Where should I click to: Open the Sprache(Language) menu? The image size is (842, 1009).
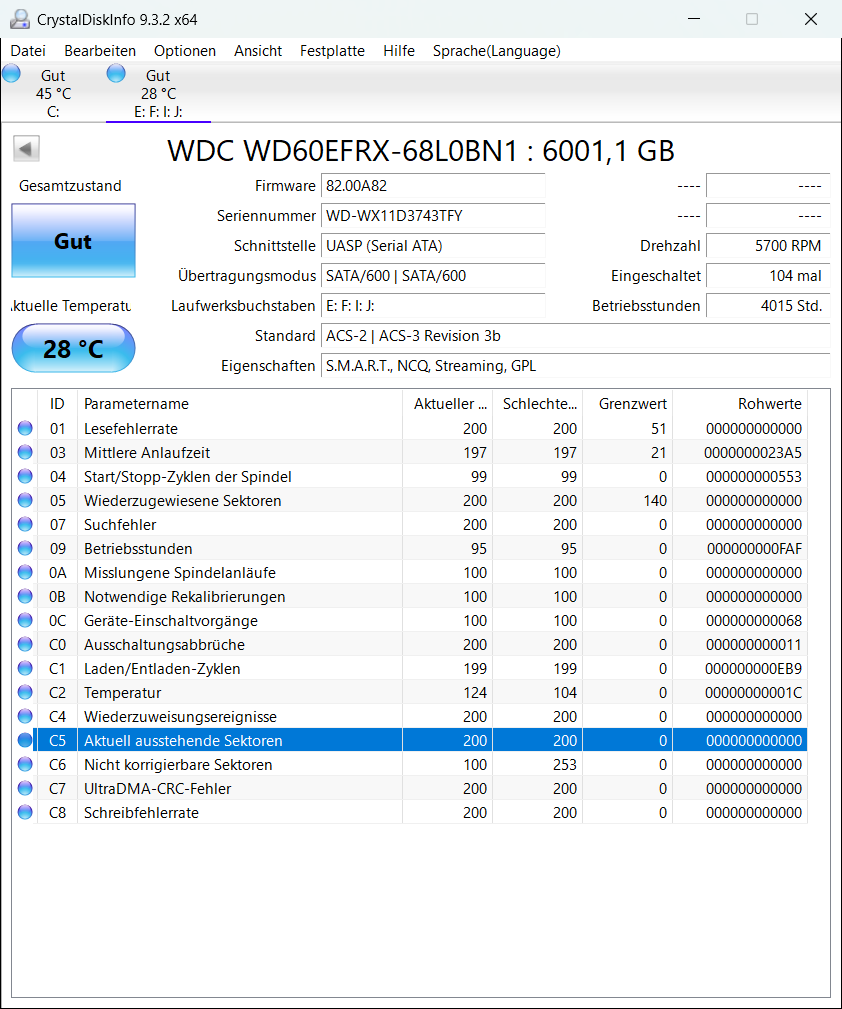(496, 51)
